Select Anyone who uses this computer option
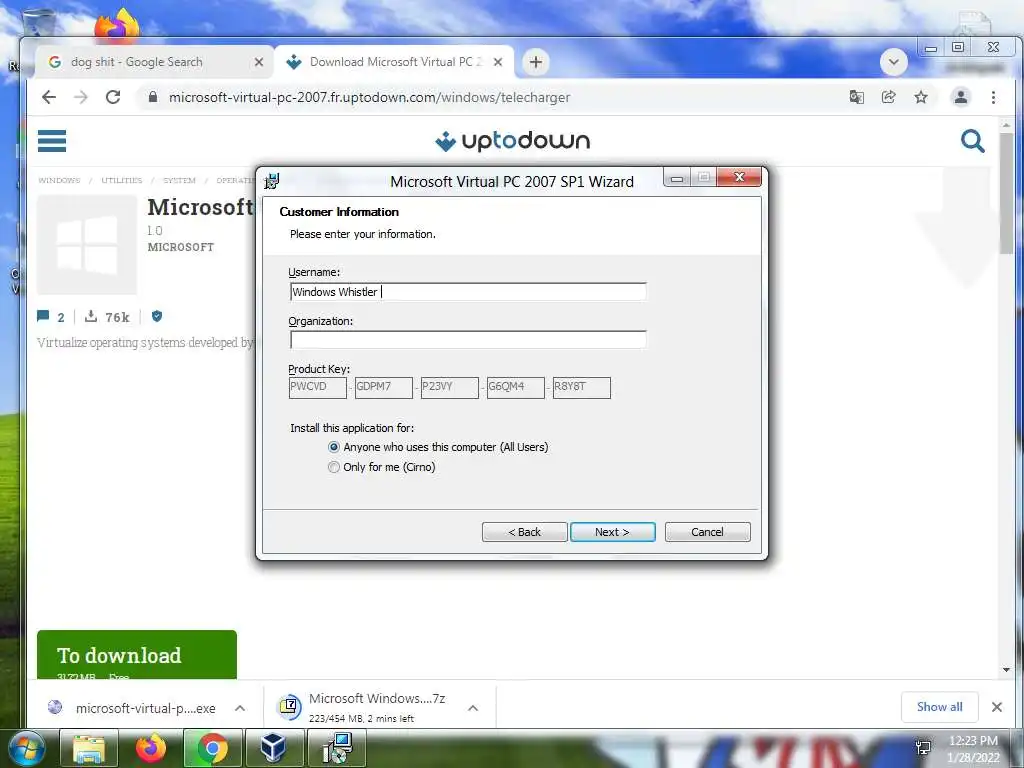The width and height of the screenshot is (1024, 768). pyautogui.click(x=438, y=447)
